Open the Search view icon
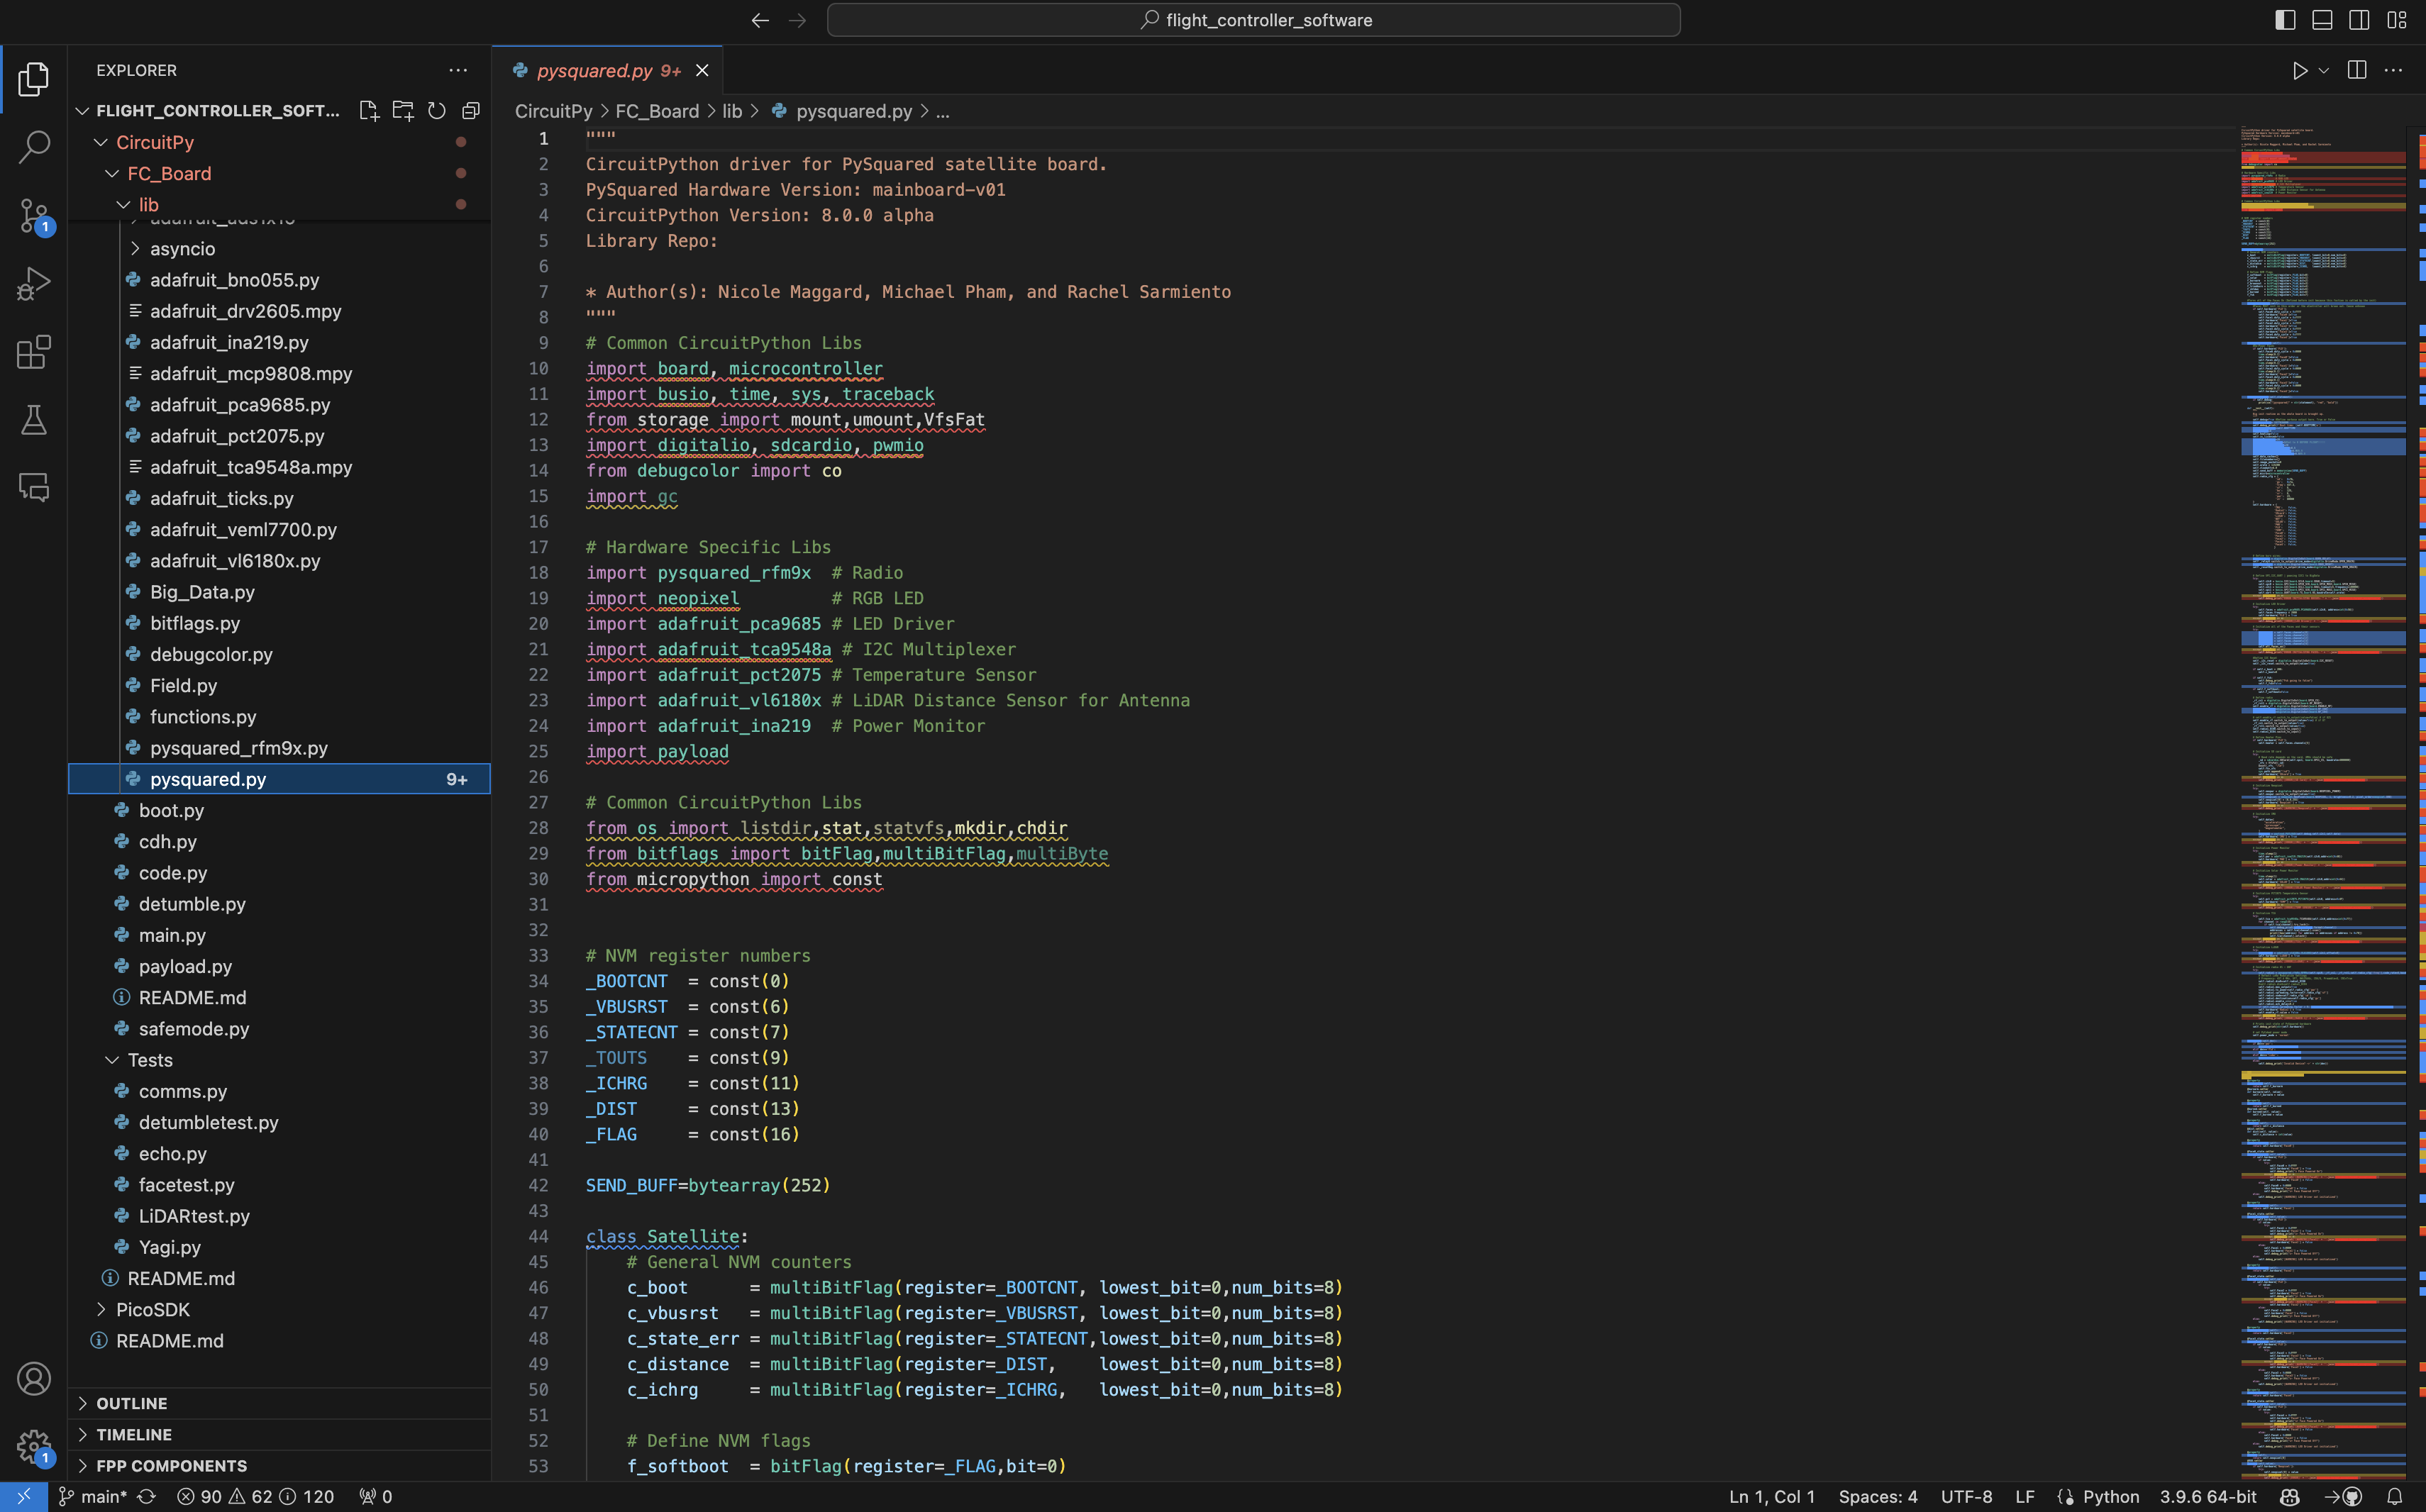The height and width of the screenshot is (1512, 2426). (33, 147)
